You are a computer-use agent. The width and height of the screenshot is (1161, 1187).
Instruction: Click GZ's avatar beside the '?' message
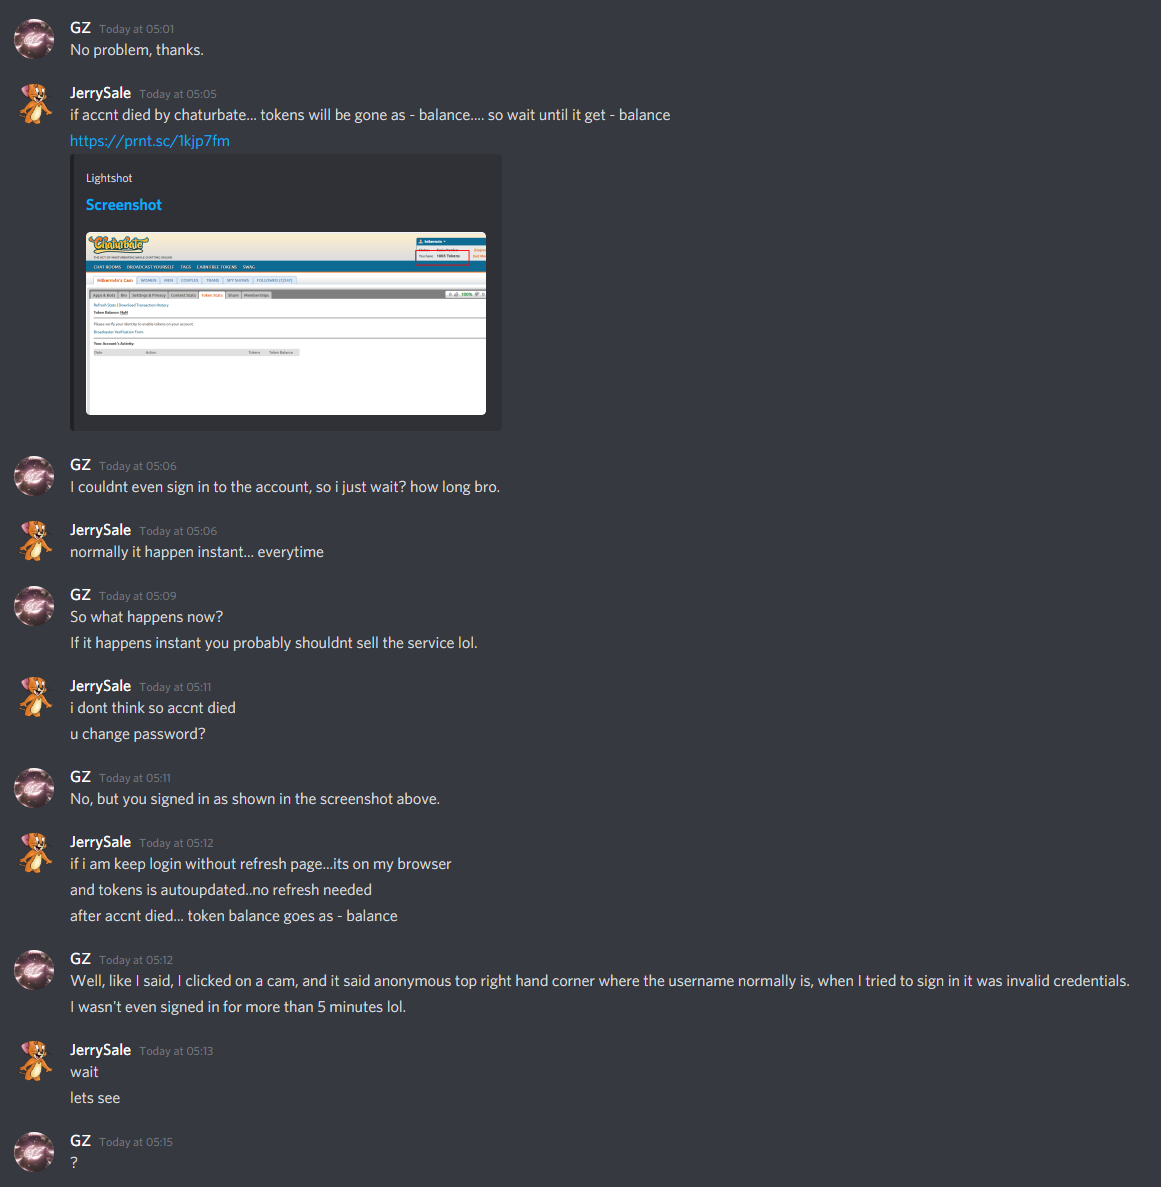click(34, 1152)
